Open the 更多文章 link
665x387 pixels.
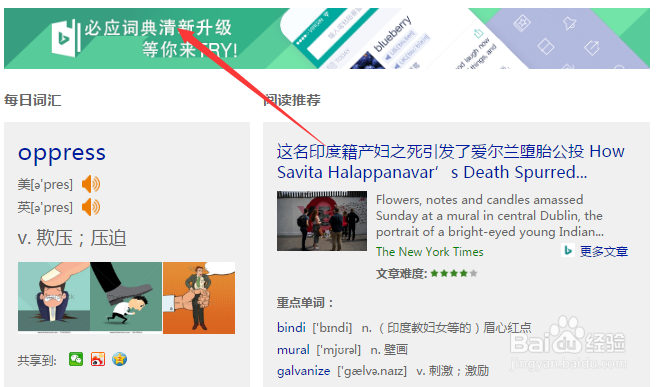coord(604,251)
